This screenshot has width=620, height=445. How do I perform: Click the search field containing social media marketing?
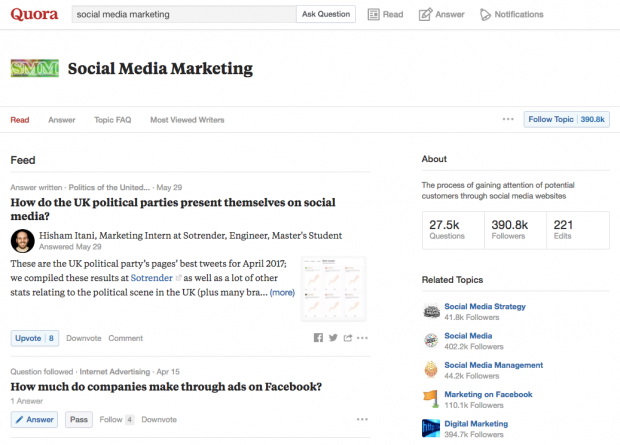(184, 14)
